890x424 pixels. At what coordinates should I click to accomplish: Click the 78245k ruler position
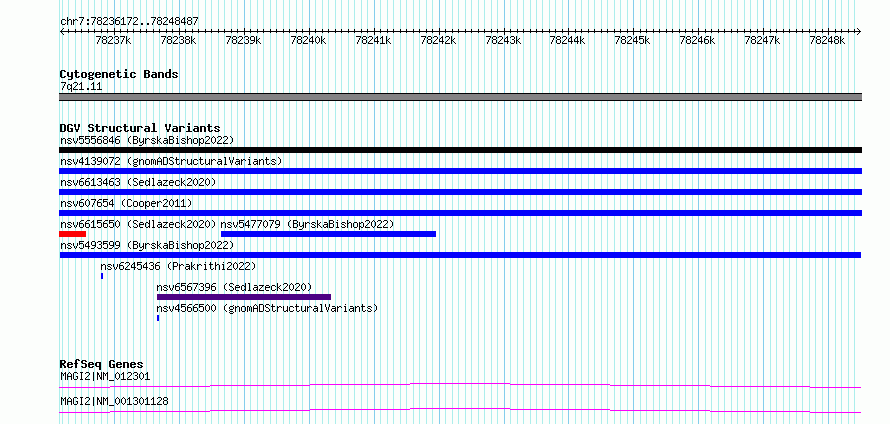[633, 40]
